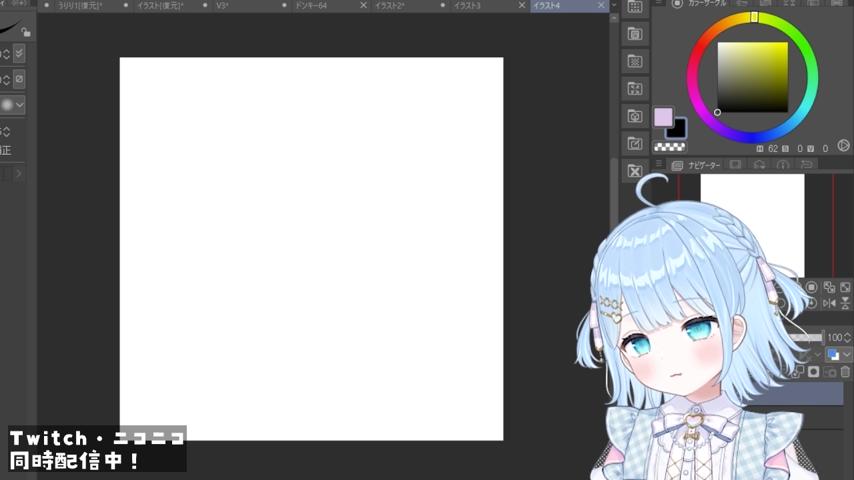Click the opacity 100 value stepper arrows

pos(847,338)
